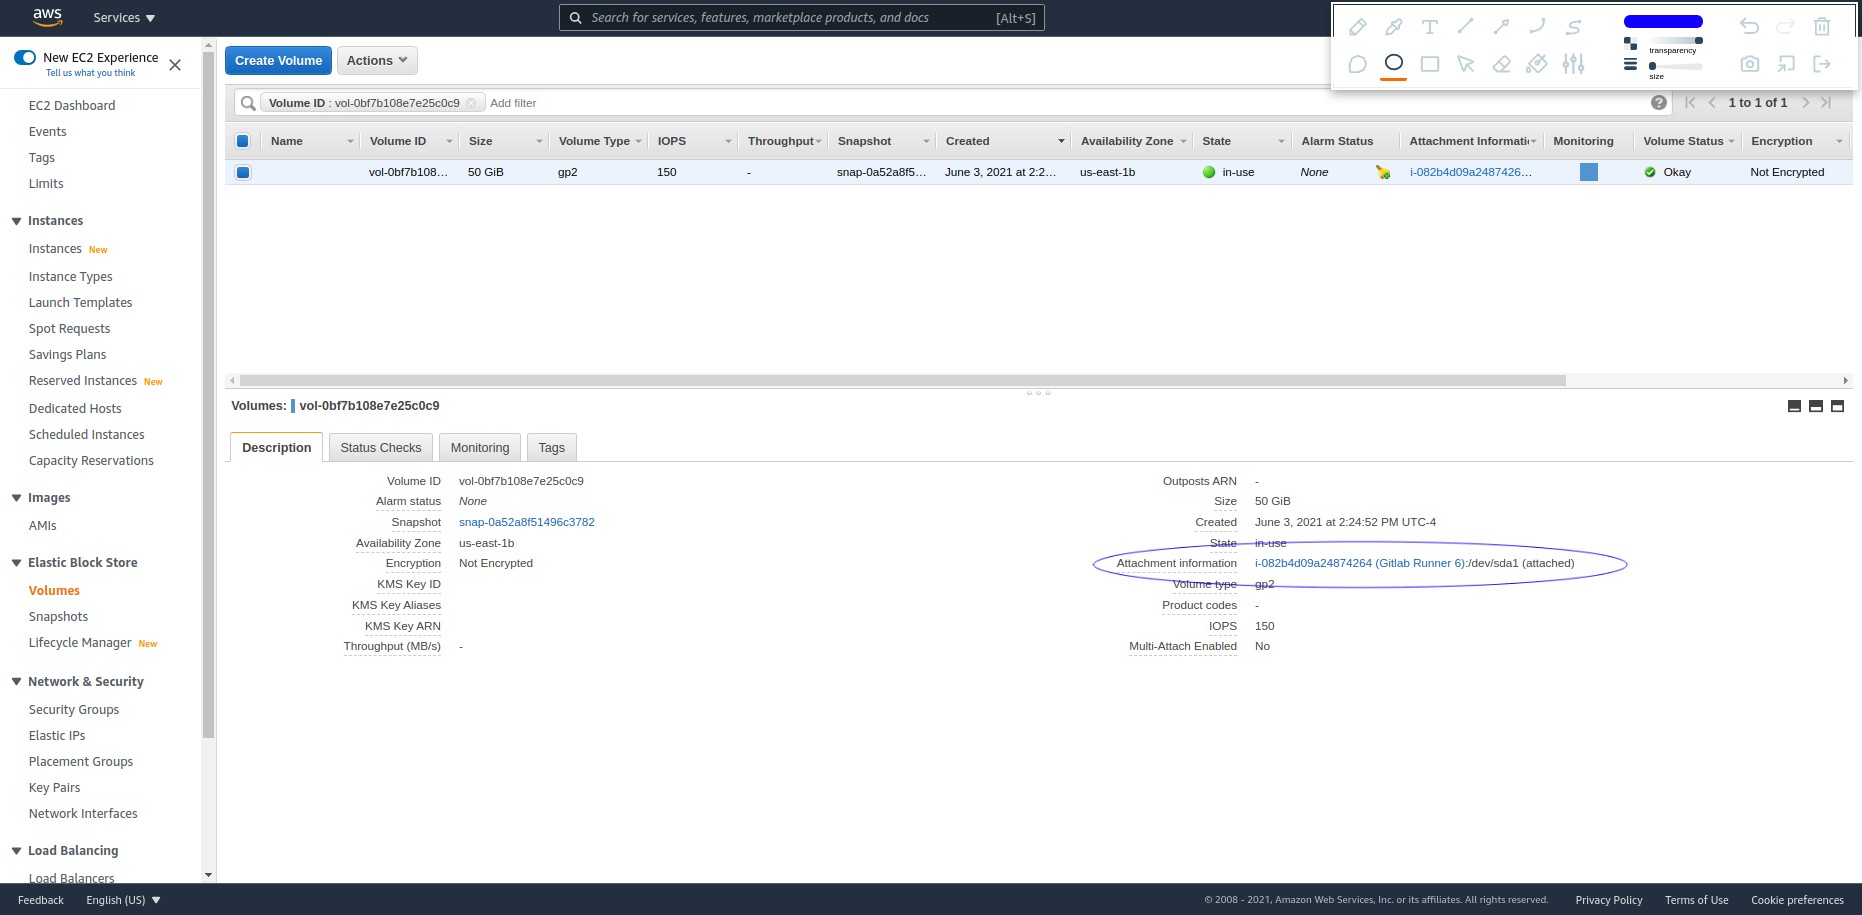Collapse the Network & Security section
The width and height of the screenshot is (1862, 915).
tap(16, 682)
